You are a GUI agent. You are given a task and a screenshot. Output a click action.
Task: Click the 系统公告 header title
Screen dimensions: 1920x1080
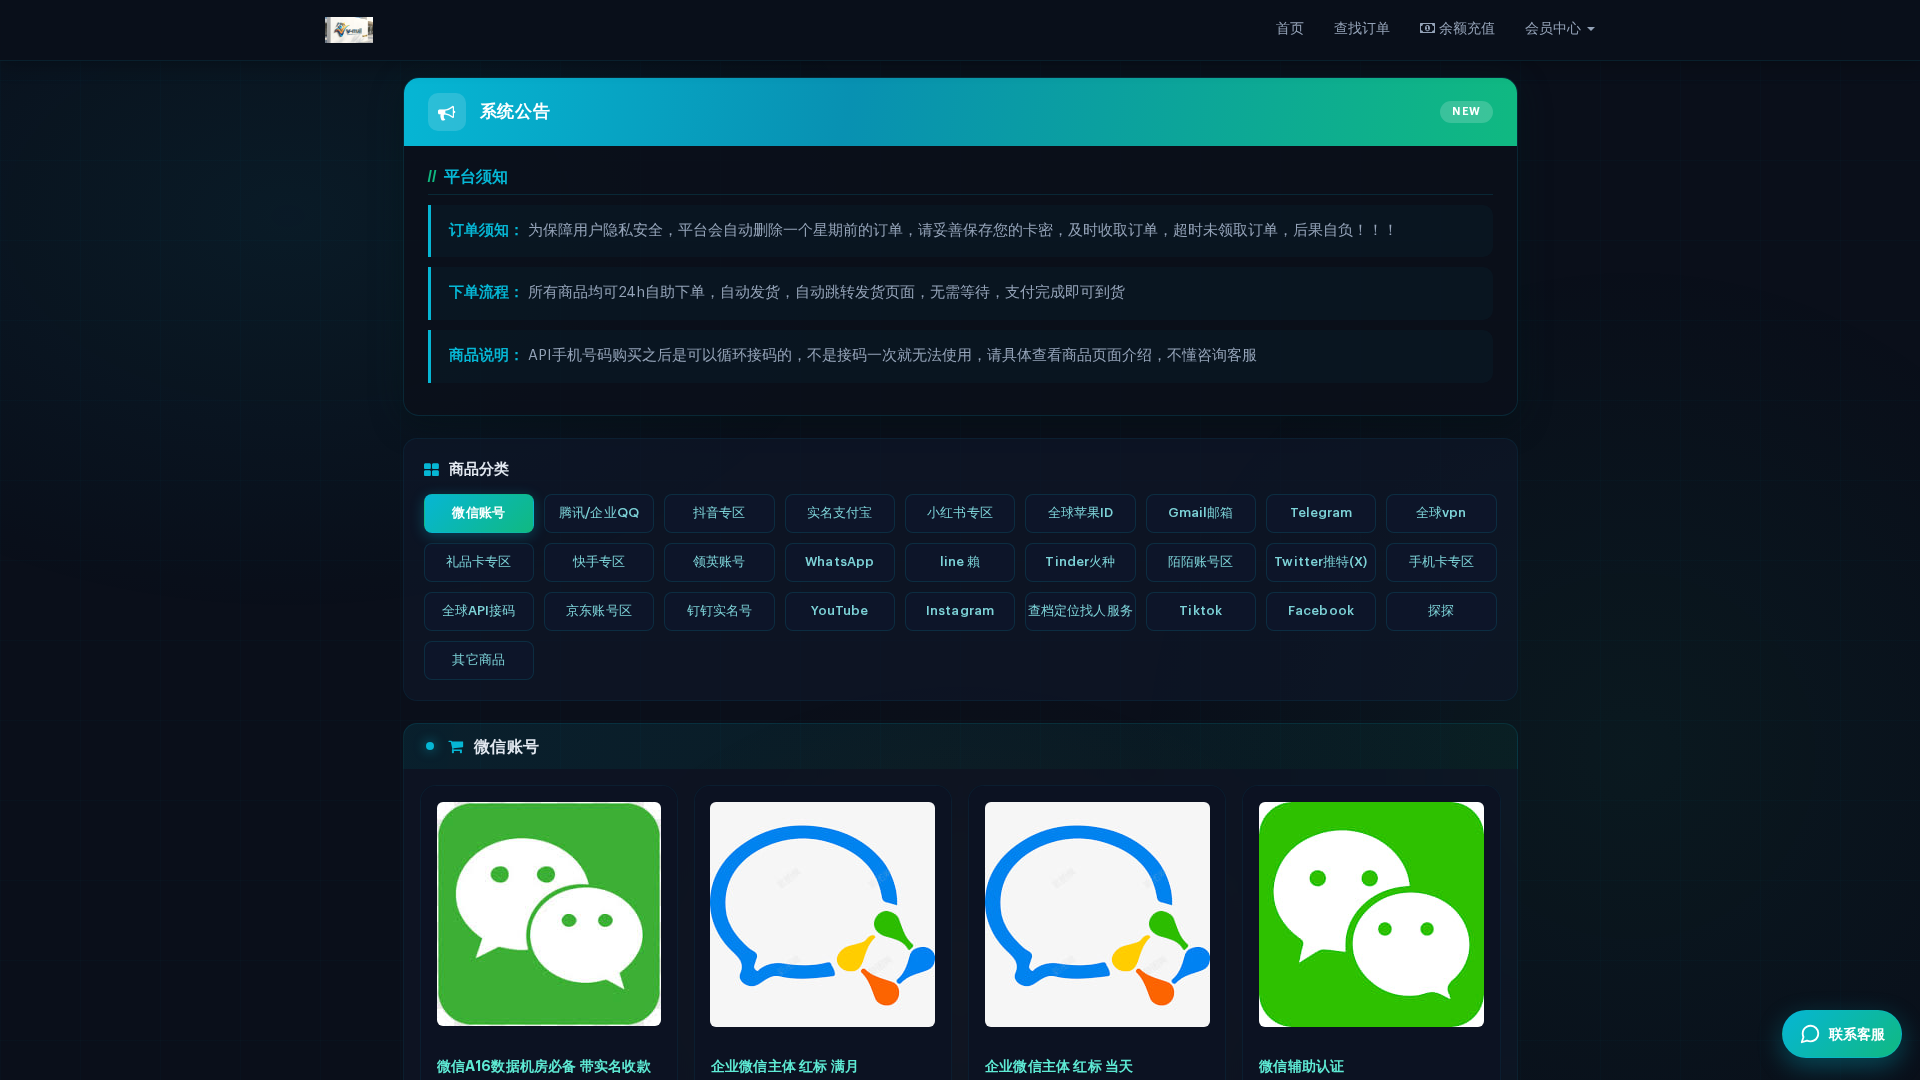coord(515,112)
